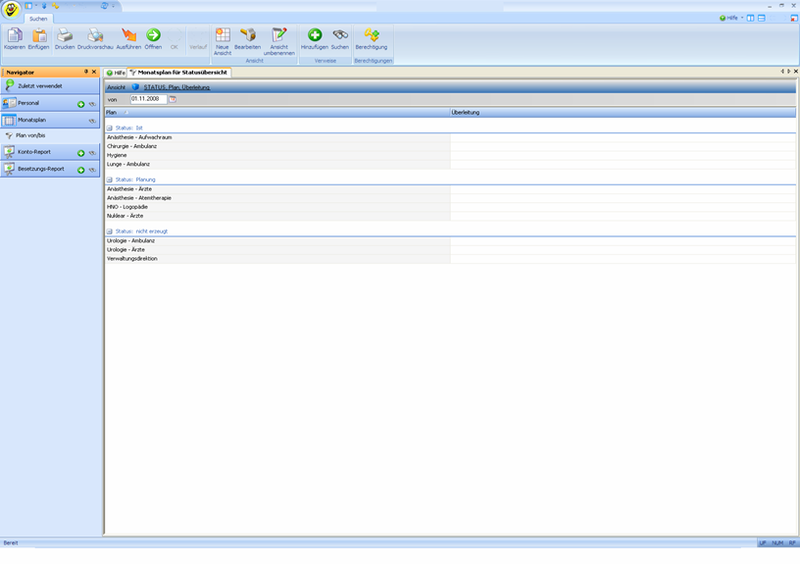Screen dimensions: 800x564
Task: Open Konto-Report in the Navigator
Action: click(x=34, y=152)
